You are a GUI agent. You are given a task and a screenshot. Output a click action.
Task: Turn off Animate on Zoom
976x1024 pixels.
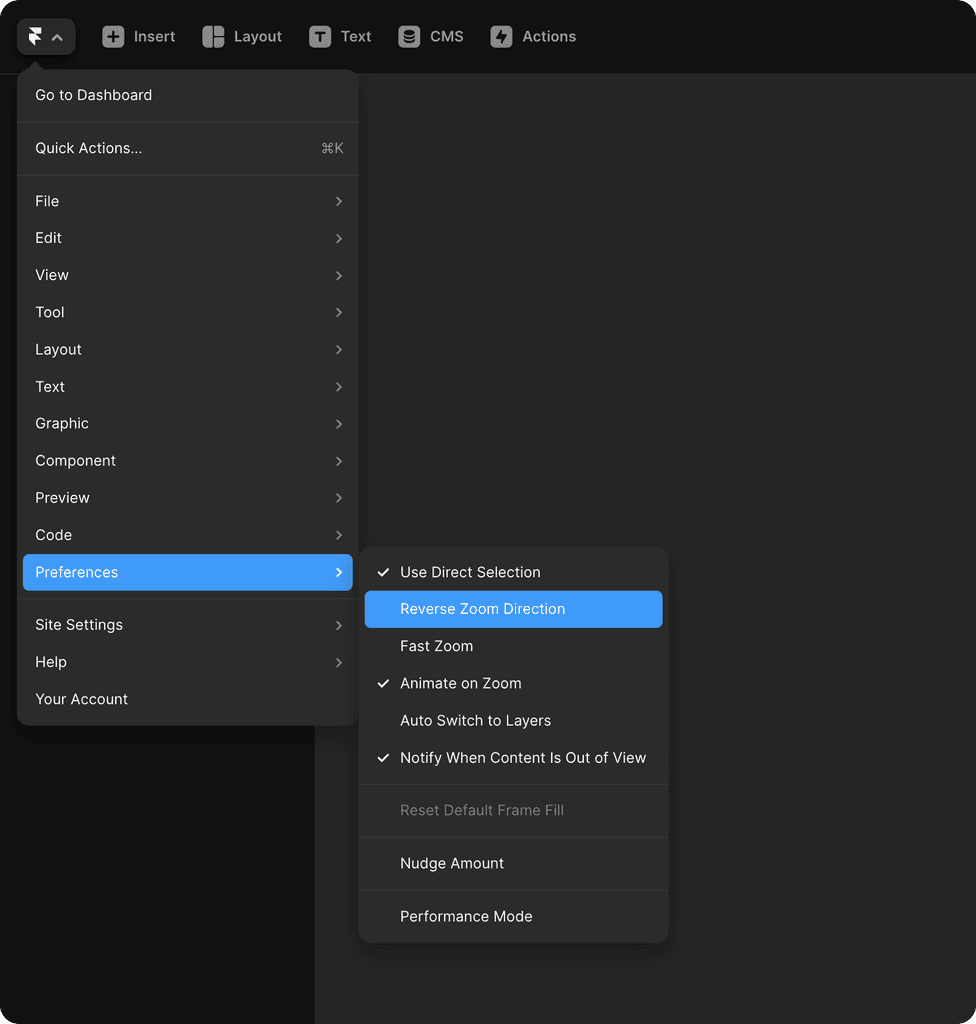pyautogui.click(x=461, y=683)
